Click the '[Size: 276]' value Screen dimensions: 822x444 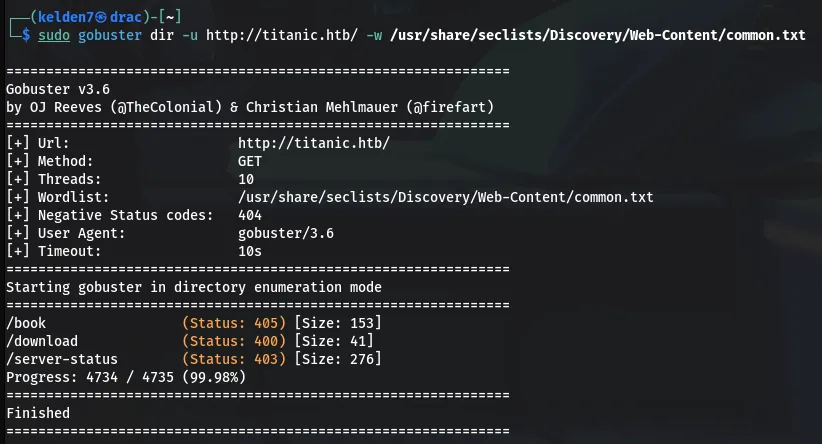click(338, 359)
